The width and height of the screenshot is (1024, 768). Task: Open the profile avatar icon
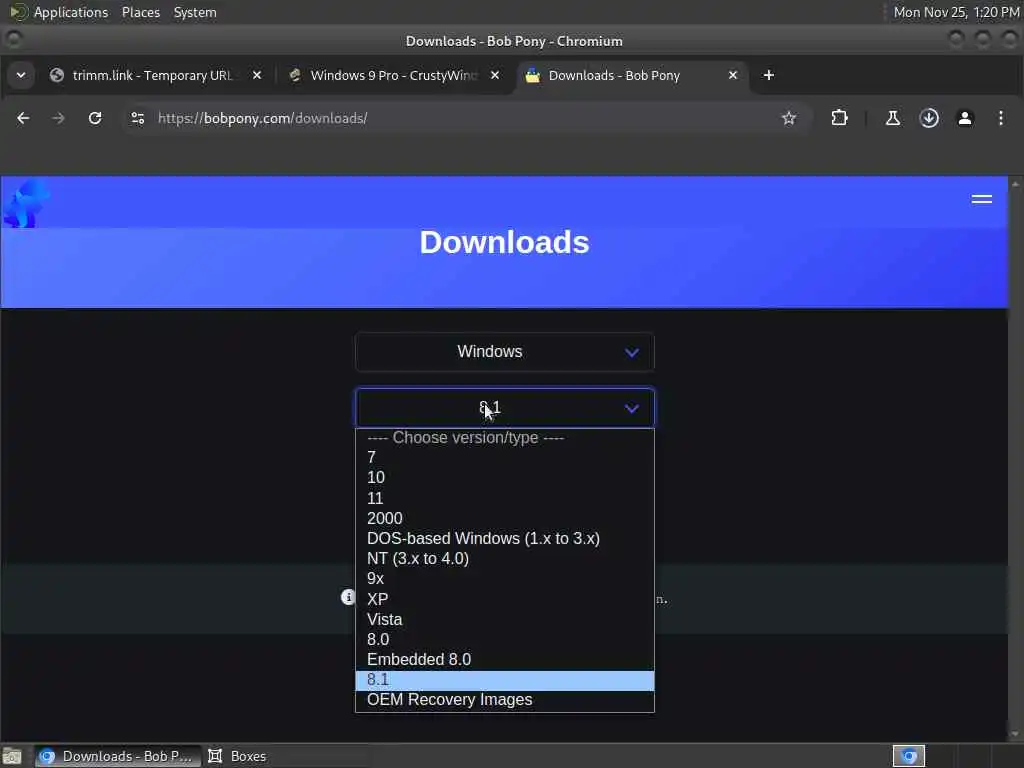click(x=965, y=118)
